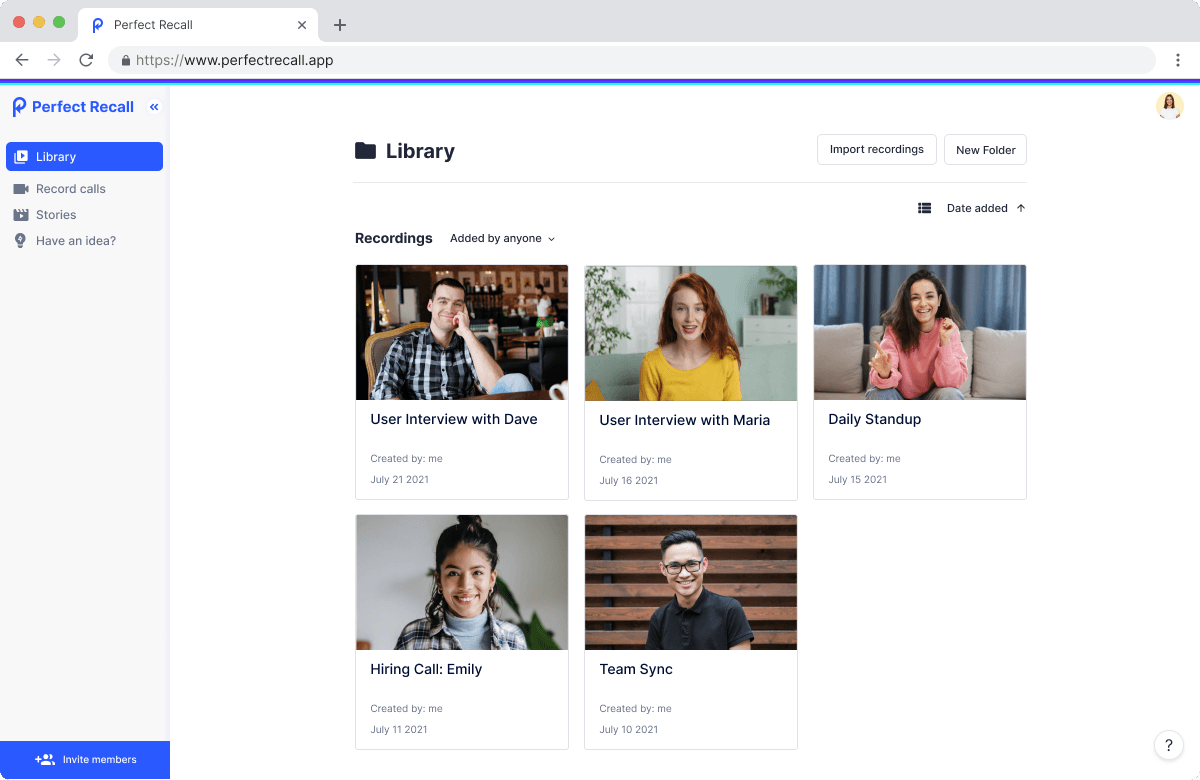Open the user profile avatar

coord(1169,106)
